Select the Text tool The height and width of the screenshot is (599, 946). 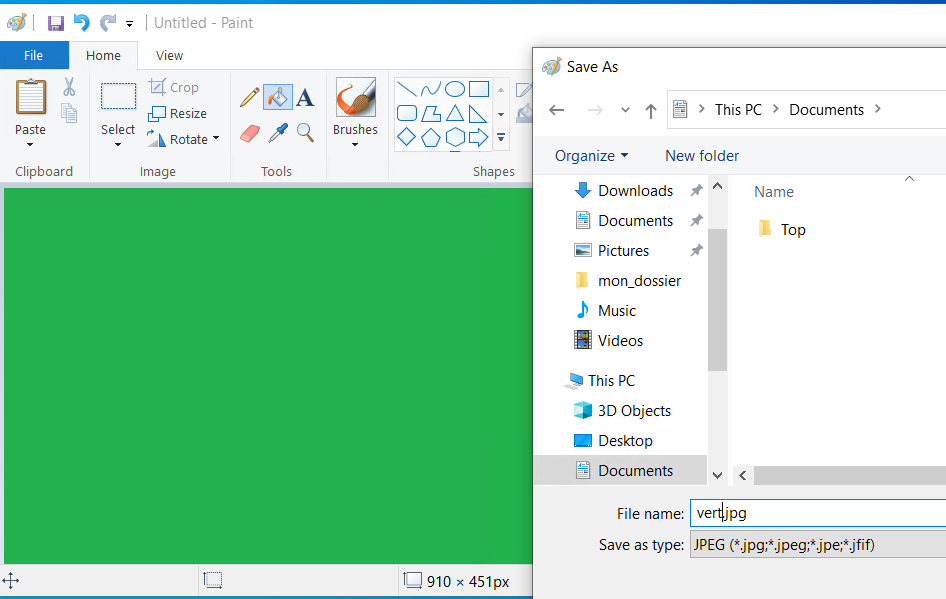pos(305,97)
